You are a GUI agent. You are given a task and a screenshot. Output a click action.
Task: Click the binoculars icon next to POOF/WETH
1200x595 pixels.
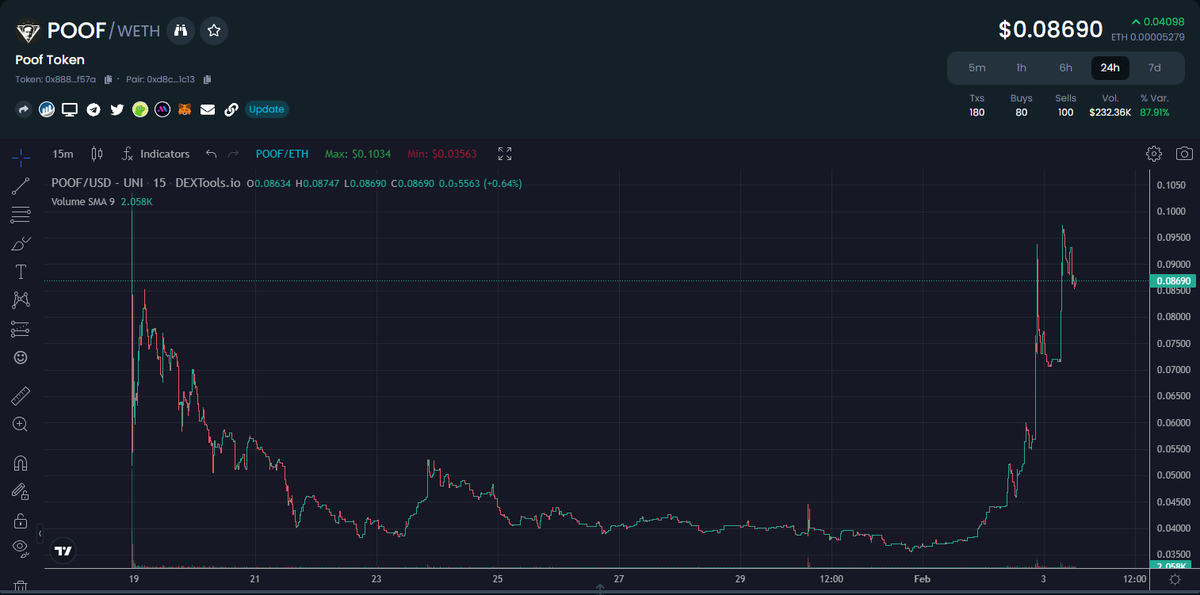181,31
